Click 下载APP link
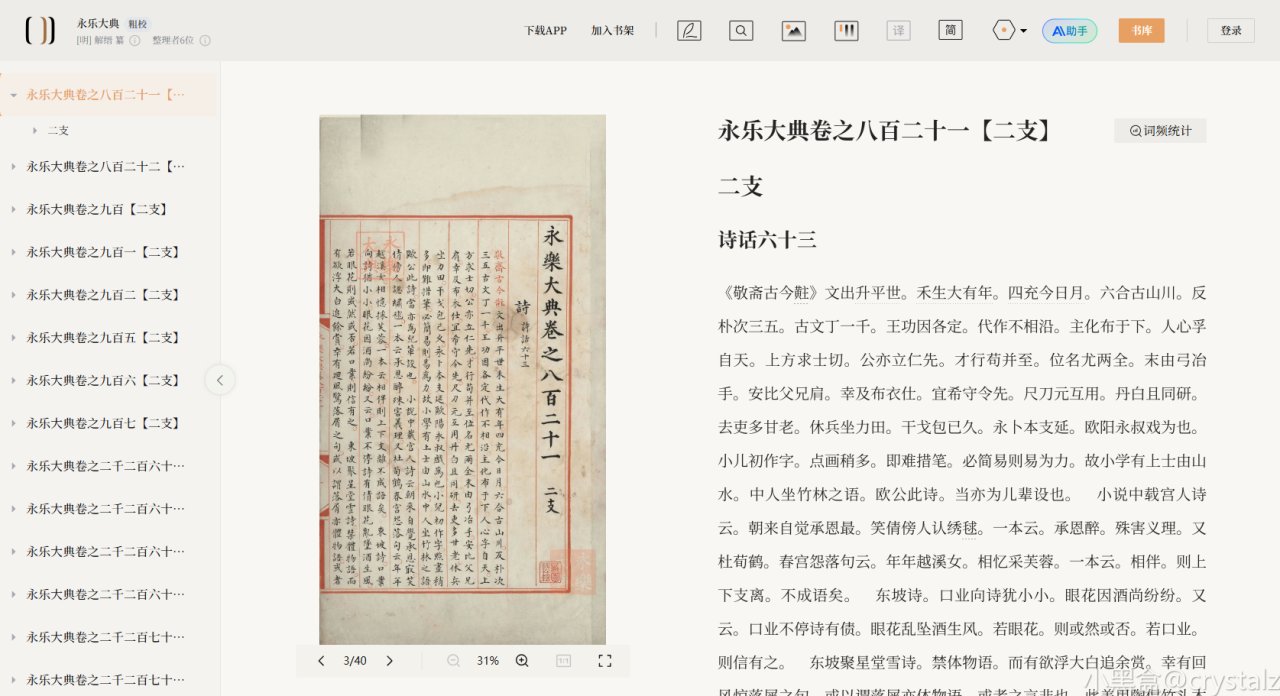The width and height of the screenshot is (1280, 696). point(545,30)
